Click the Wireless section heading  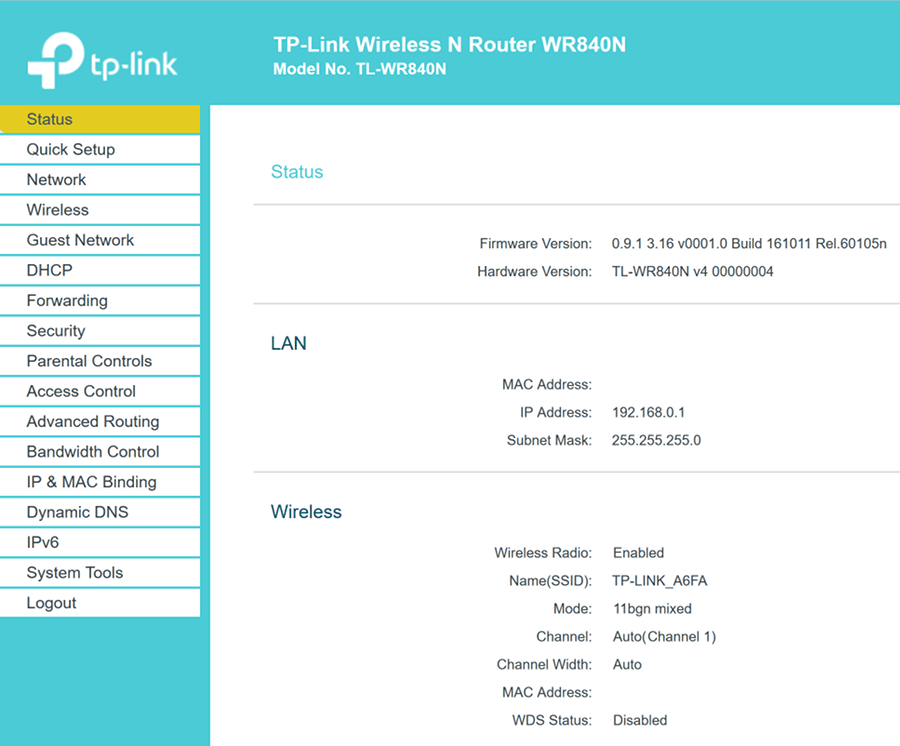click(x=306, y=511)
